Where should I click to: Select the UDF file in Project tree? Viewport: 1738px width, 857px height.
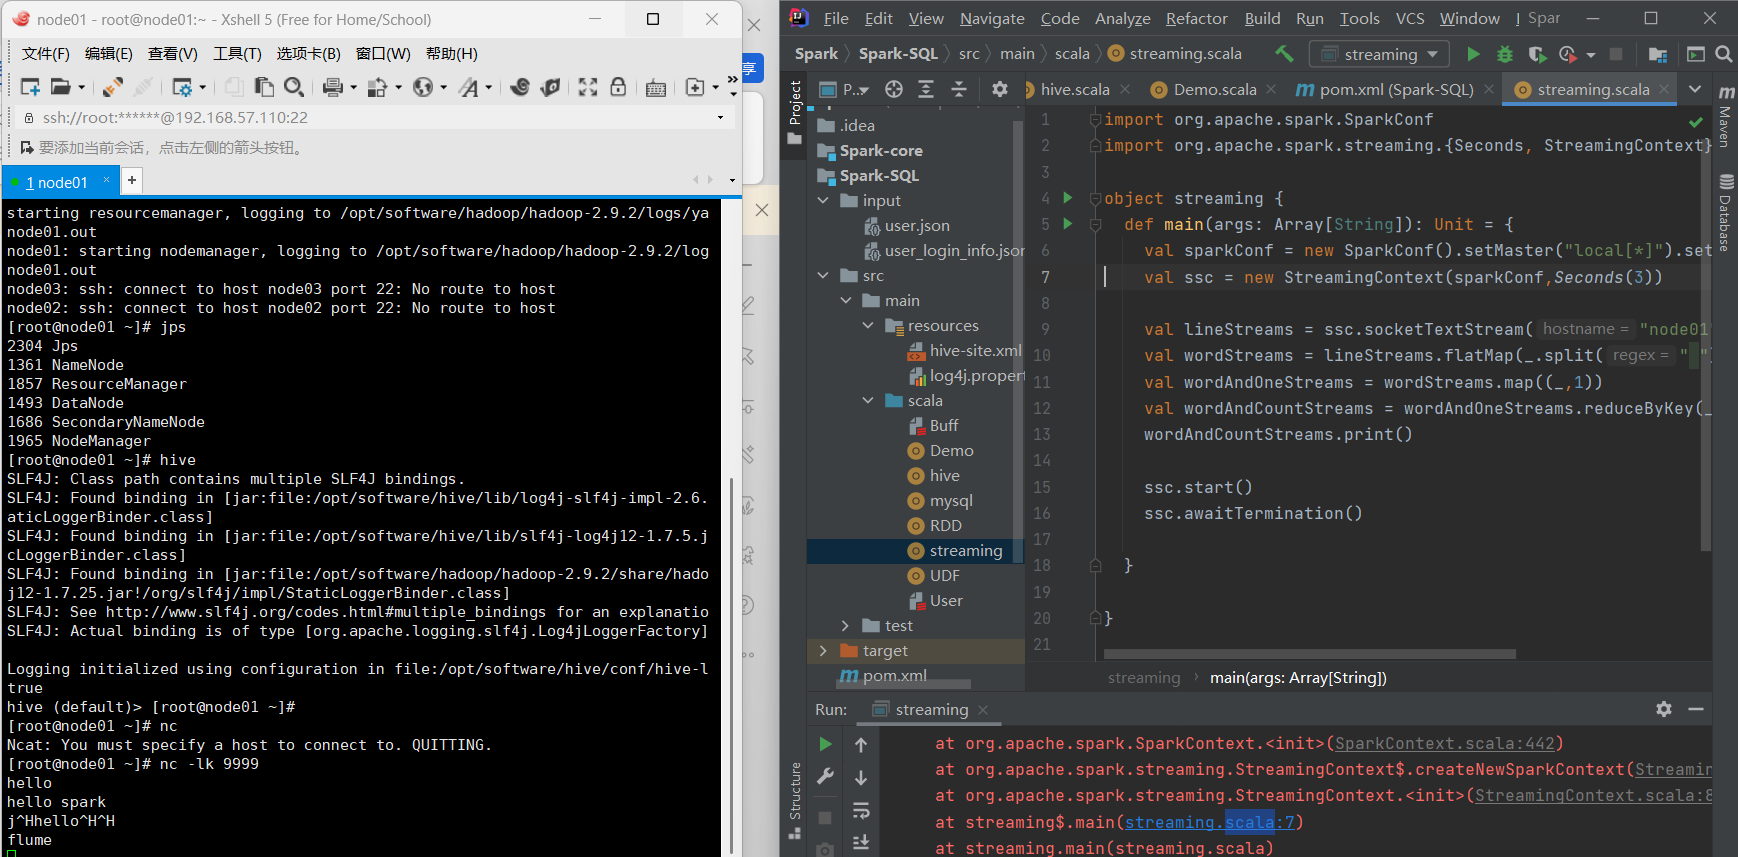tap(944, 576)
